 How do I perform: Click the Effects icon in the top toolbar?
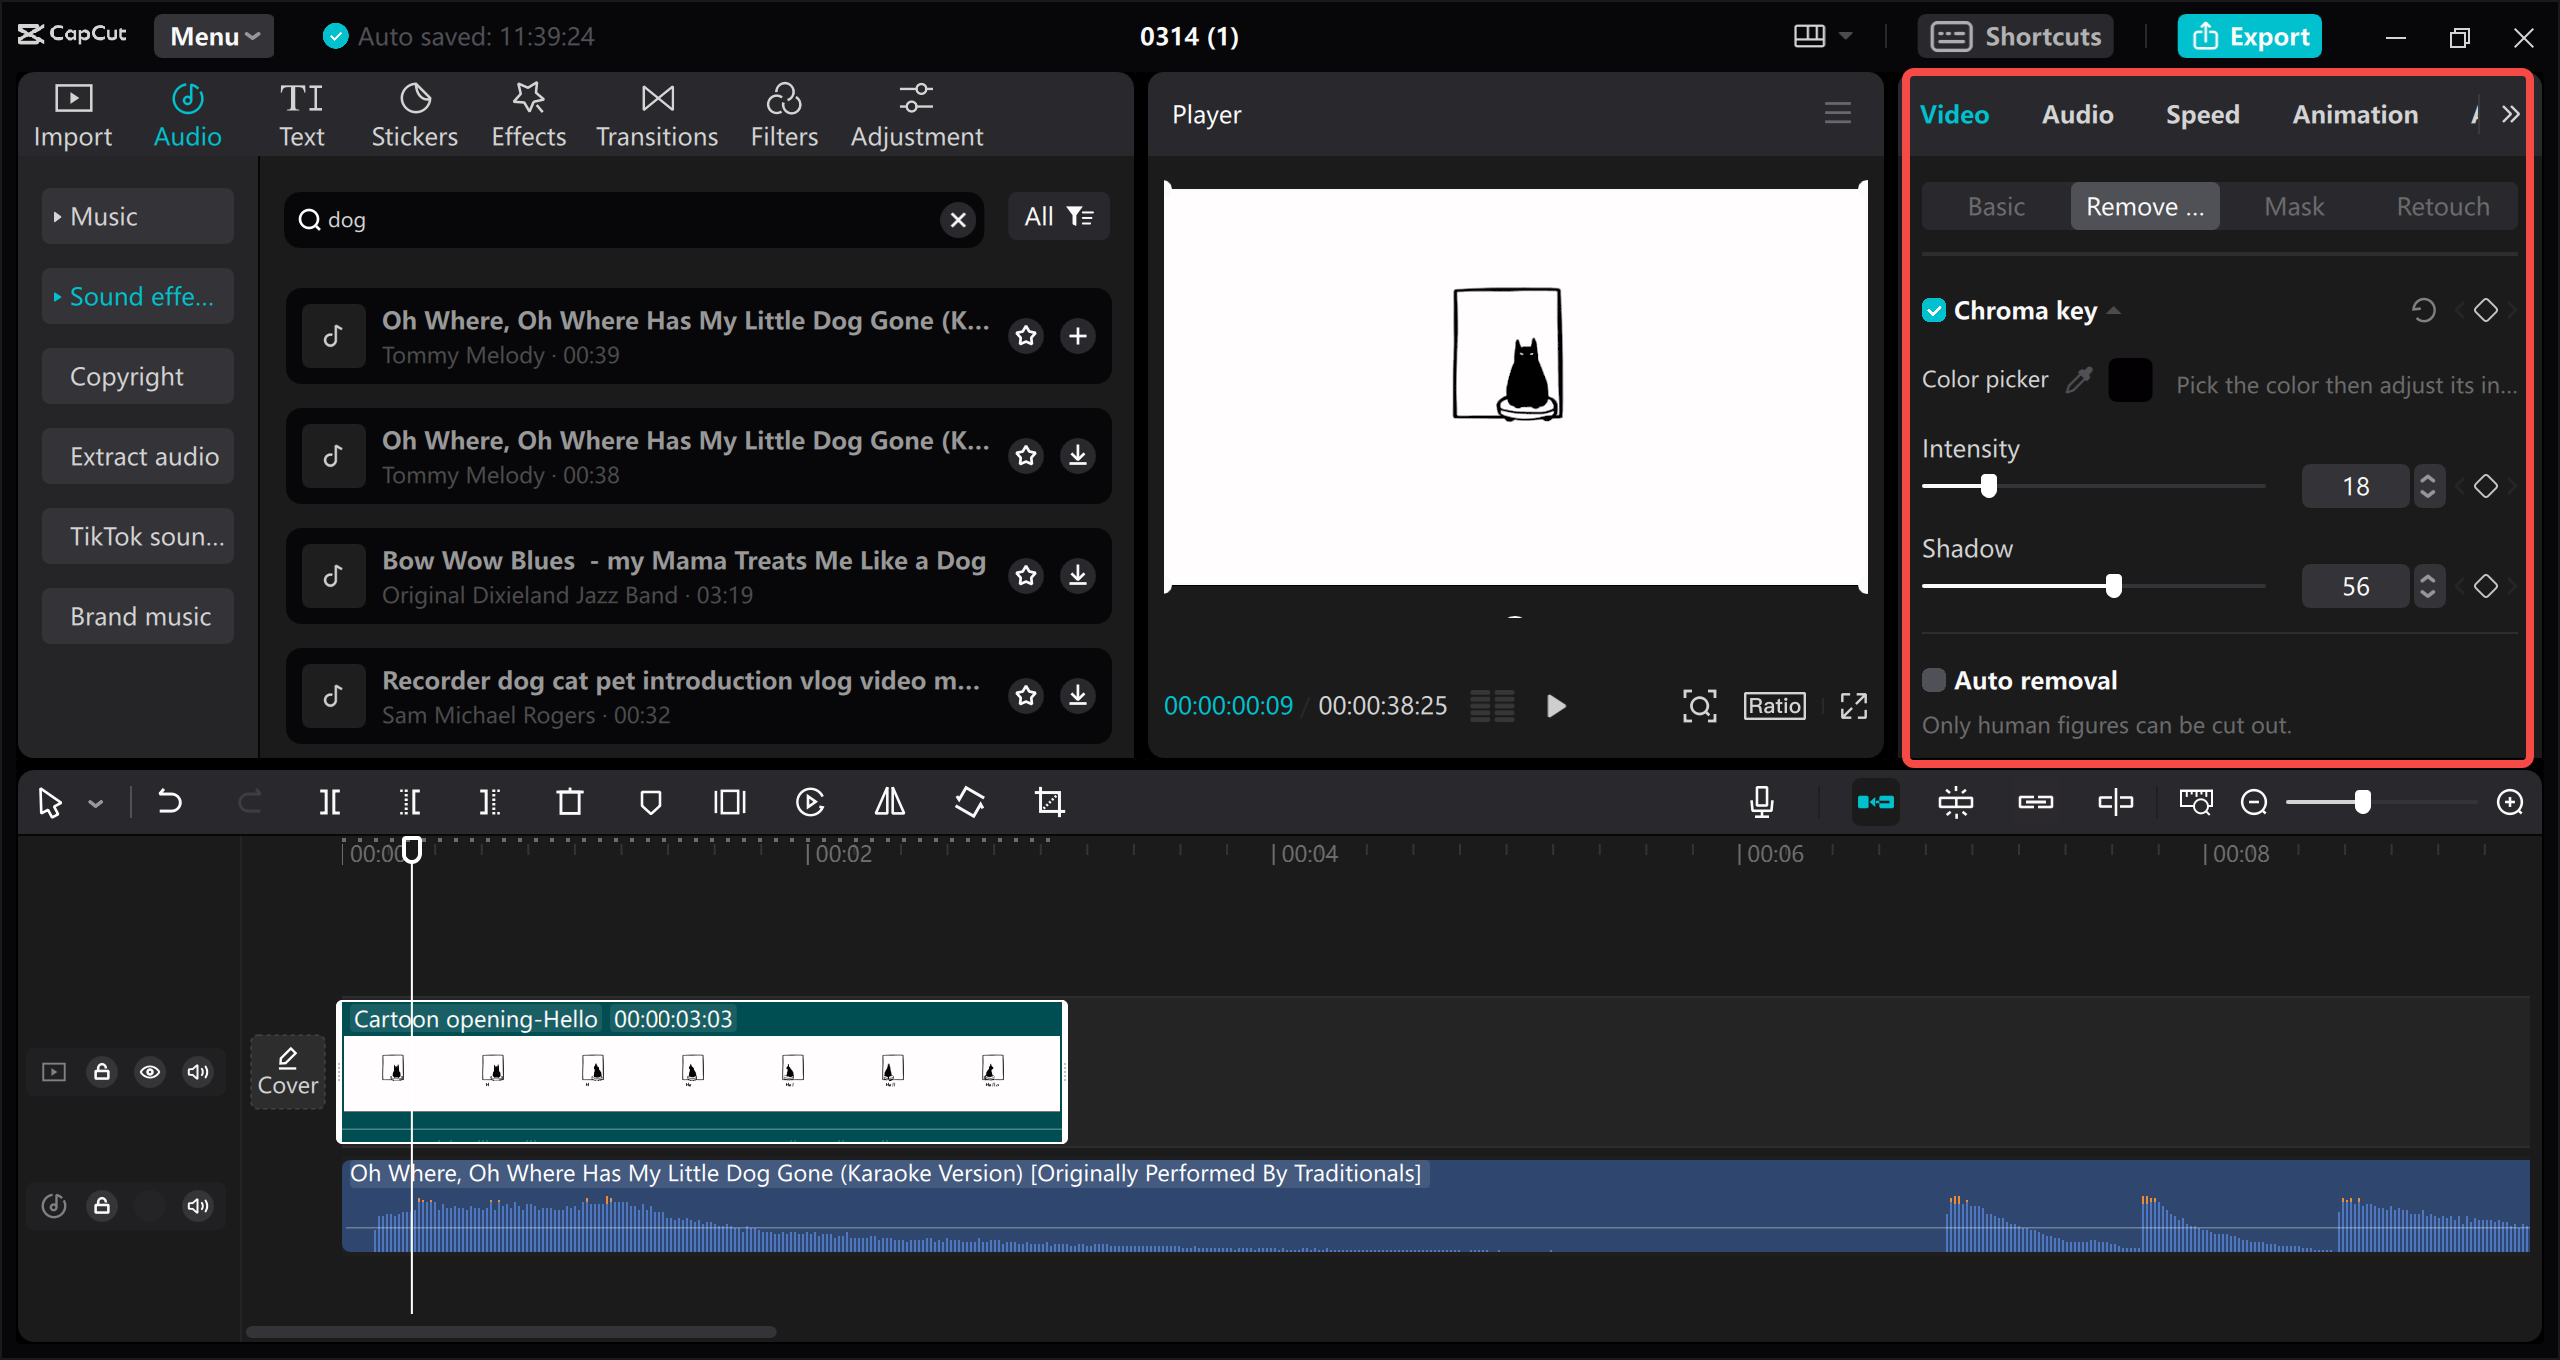pyautogui.click(x=528, y=113)
